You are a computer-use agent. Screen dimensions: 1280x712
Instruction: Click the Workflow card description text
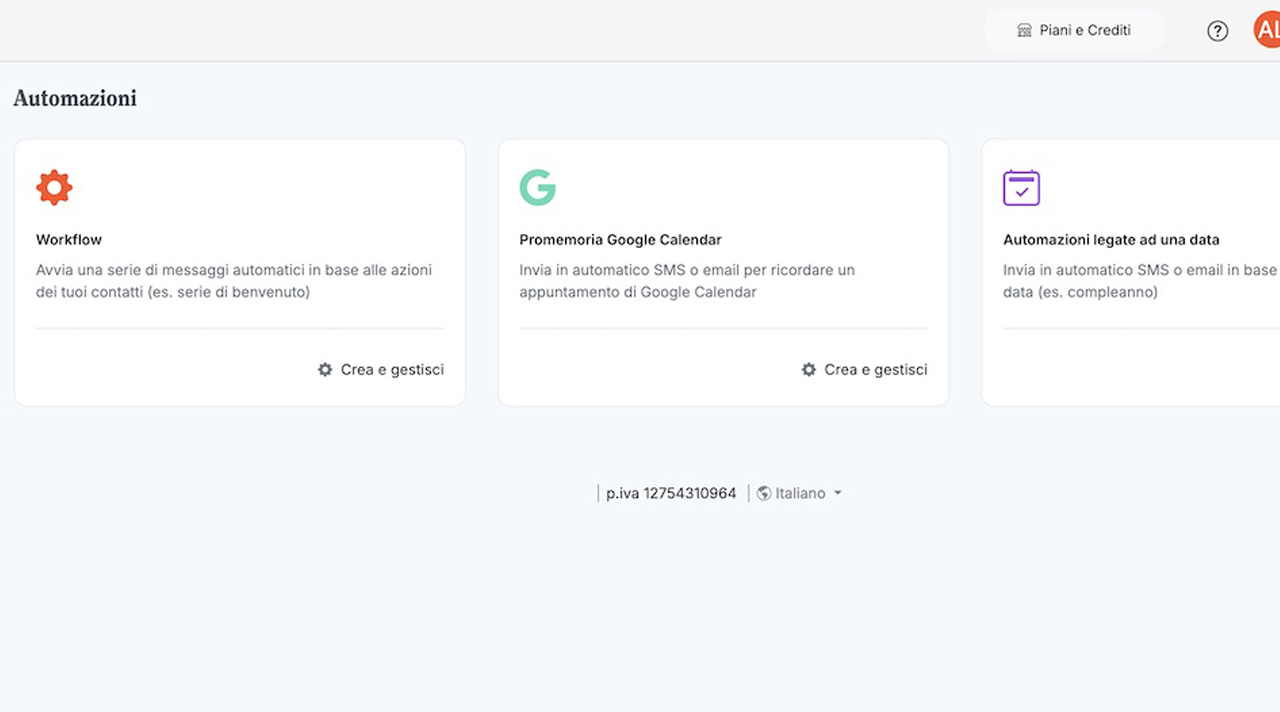point(234,281)
